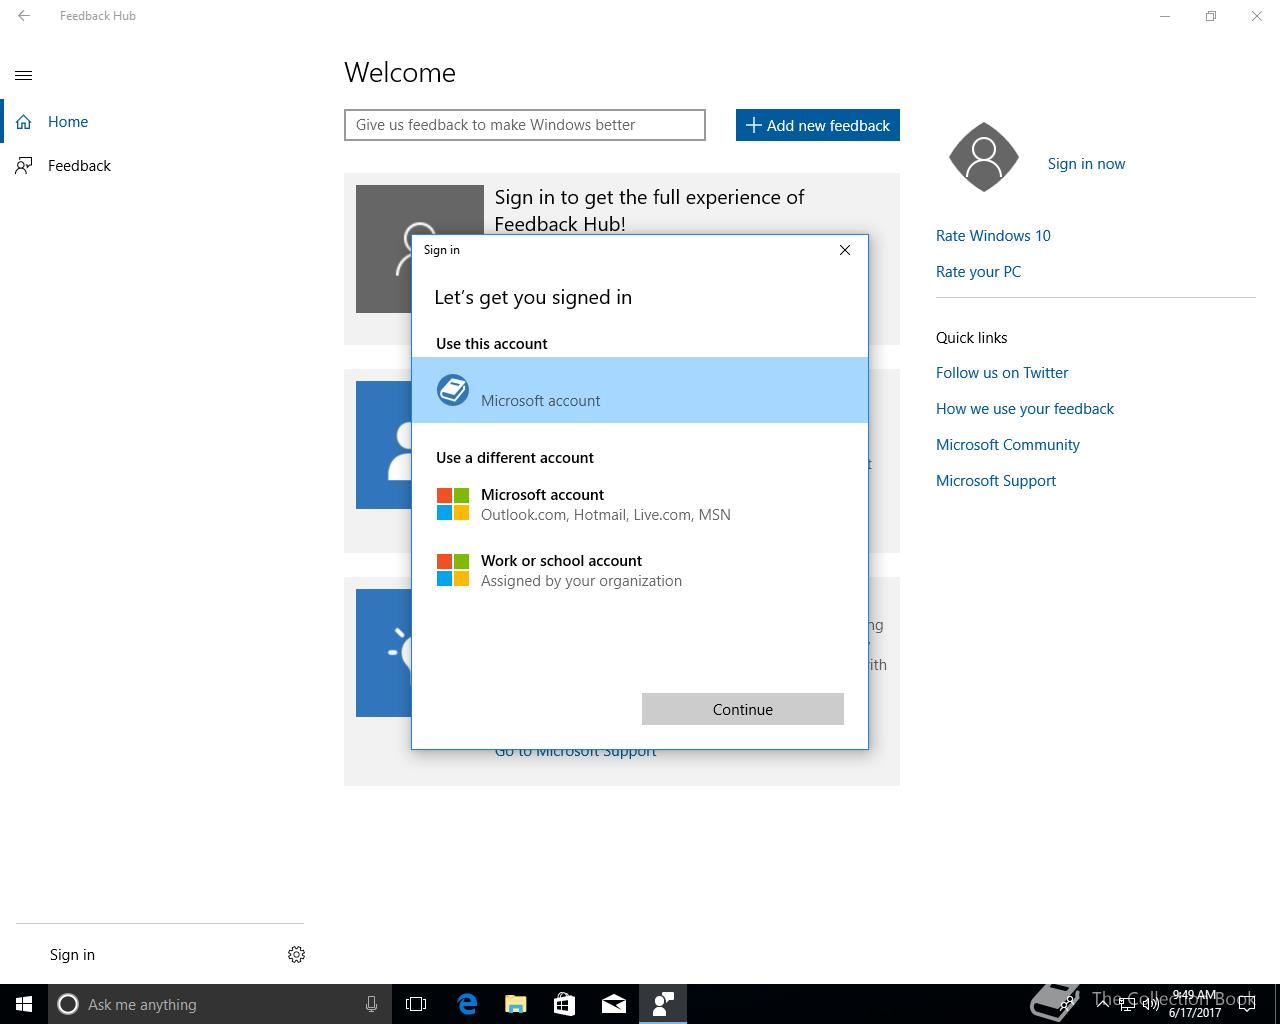Open Microsoft Community link
The height and width of the screenshot is (1024, 1280).
click(x=1008, y=445)
